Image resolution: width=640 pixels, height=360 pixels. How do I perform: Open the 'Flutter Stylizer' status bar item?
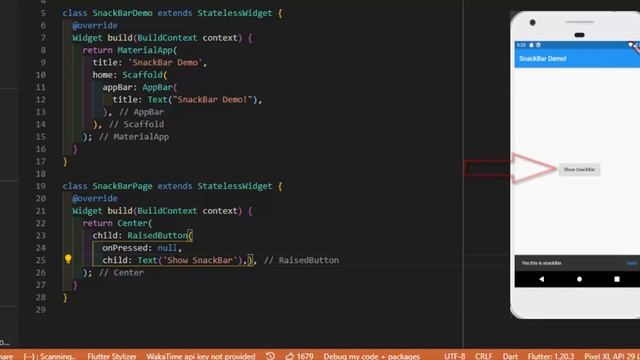point(111,356)
